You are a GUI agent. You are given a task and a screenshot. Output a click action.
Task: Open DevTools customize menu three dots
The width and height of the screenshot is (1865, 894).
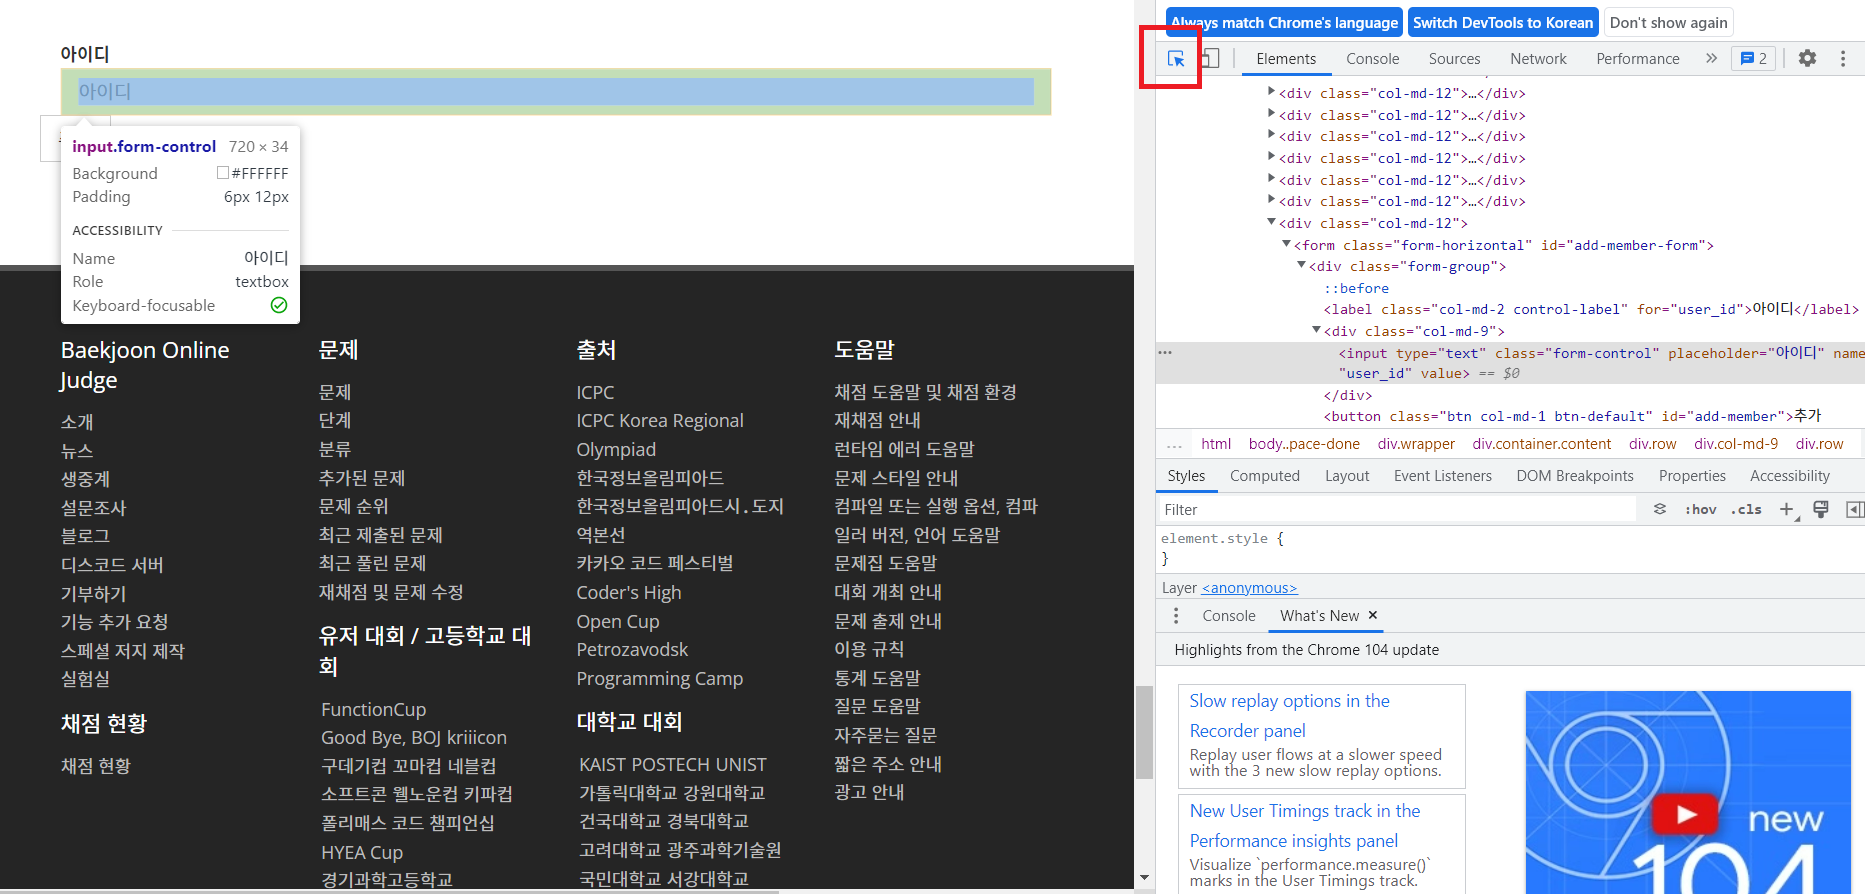pyautogui.click(x=1843, y=59)
